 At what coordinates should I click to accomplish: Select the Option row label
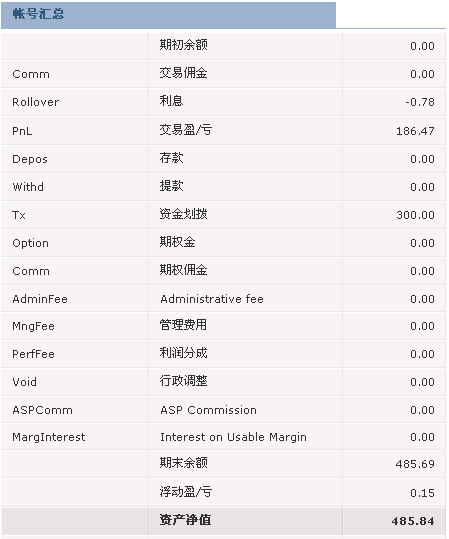30,243
